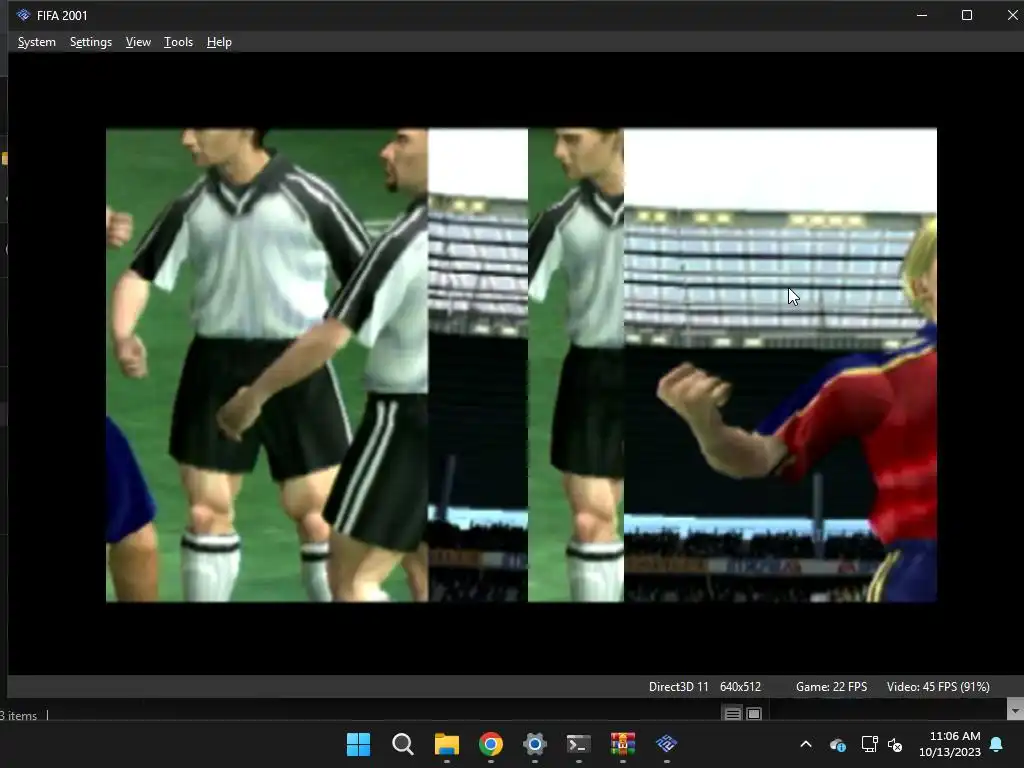1024x768 pixels.
Task: Open the Tools menu
Action: point(178,42)
